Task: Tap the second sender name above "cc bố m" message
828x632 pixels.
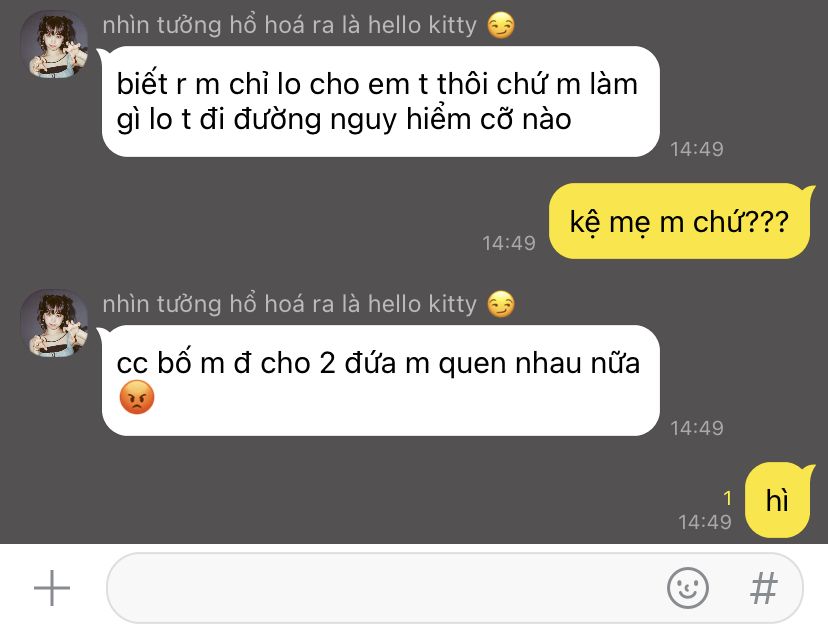Action: point(289,304)
